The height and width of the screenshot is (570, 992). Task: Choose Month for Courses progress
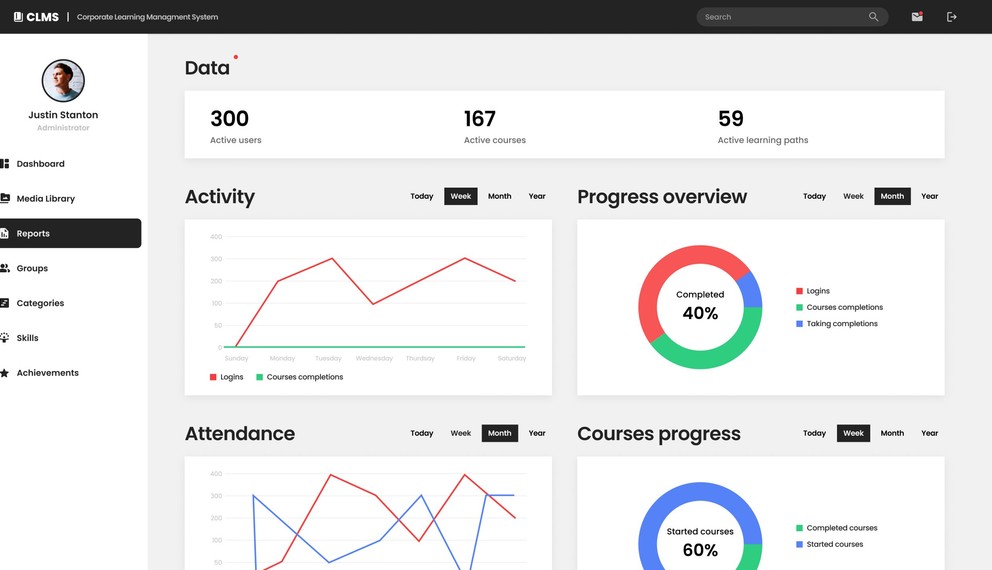[x=892, y=433]
